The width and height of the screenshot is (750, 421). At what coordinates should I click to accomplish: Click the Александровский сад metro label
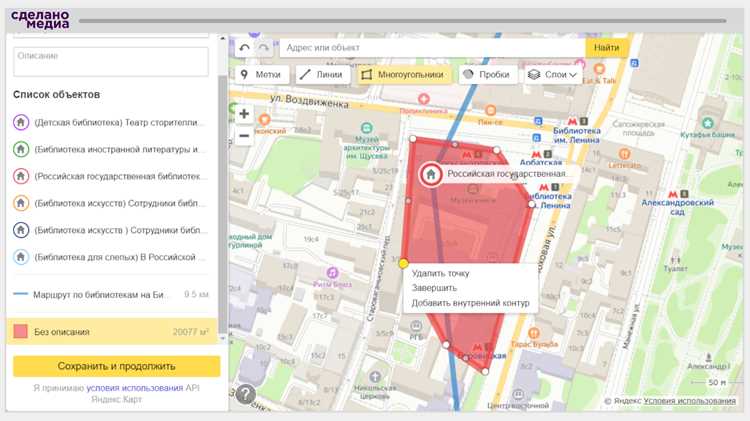pos(677,207)
